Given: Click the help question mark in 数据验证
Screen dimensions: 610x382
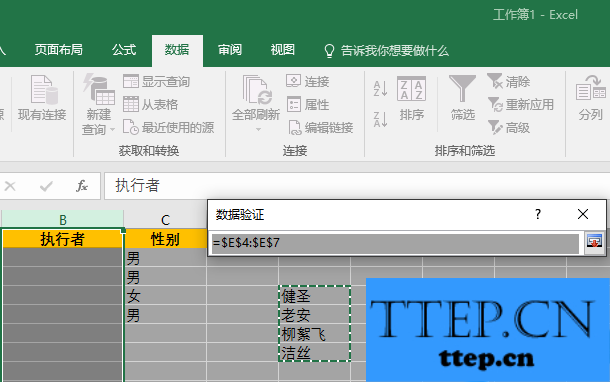Looking at the screenshot, I should point(538,214).
